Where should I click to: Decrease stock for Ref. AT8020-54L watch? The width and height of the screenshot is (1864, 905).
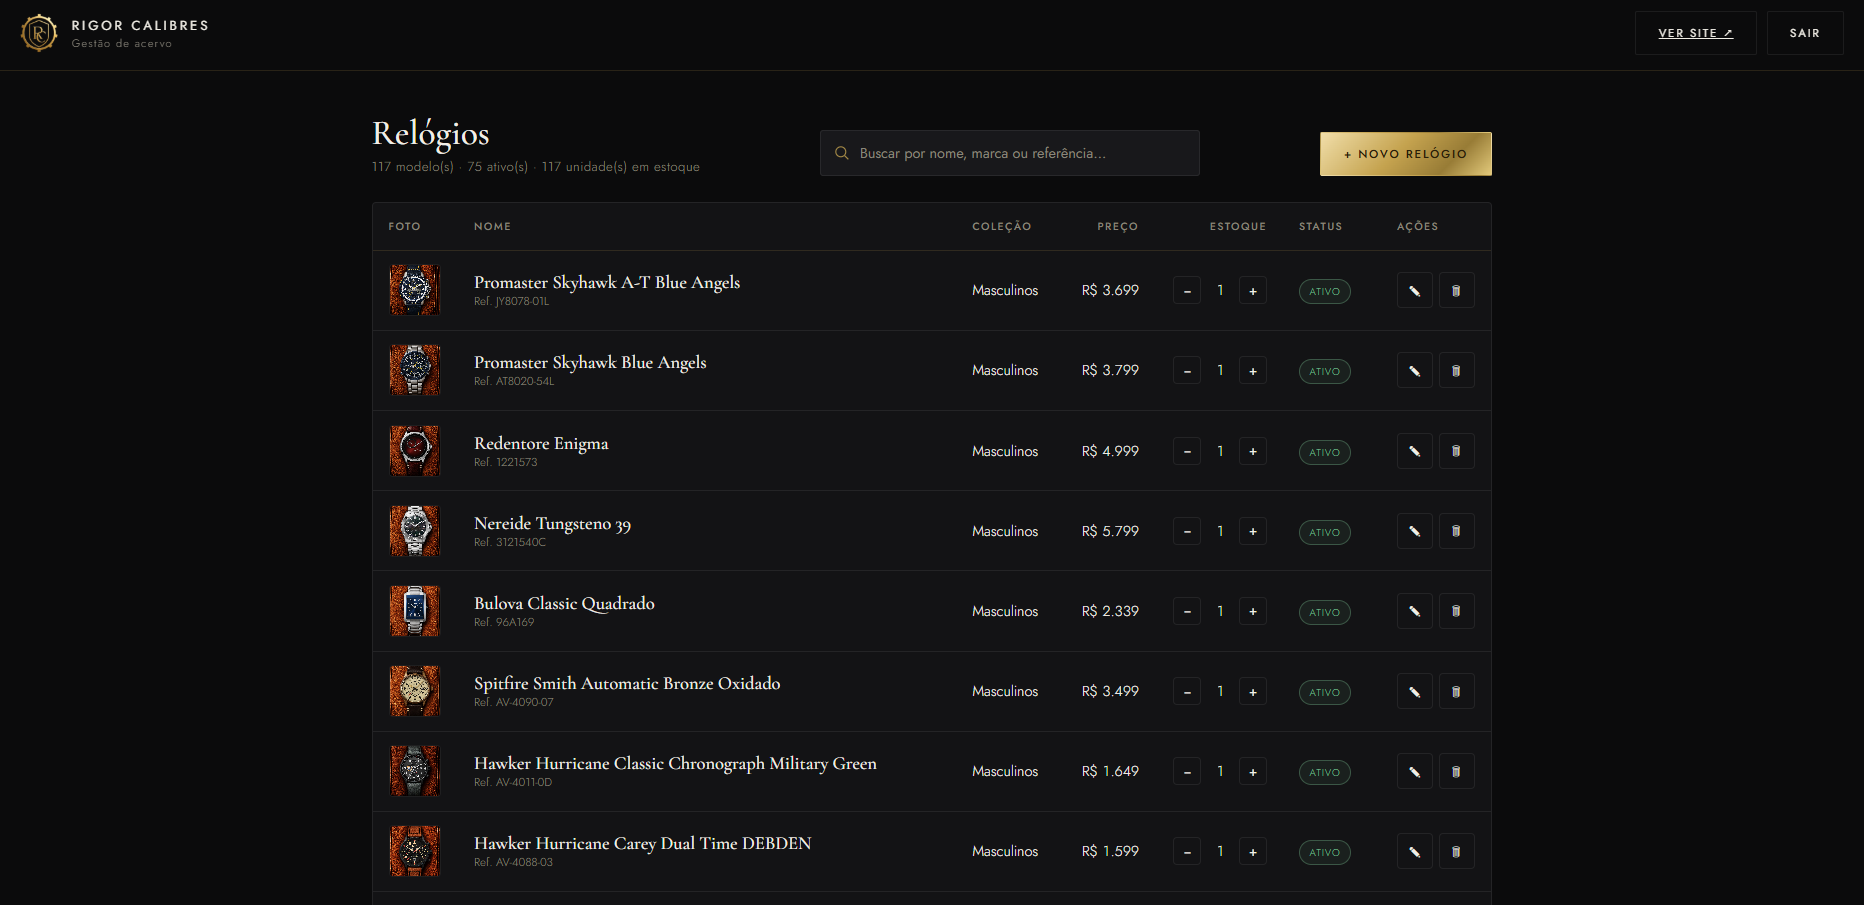1187,371
